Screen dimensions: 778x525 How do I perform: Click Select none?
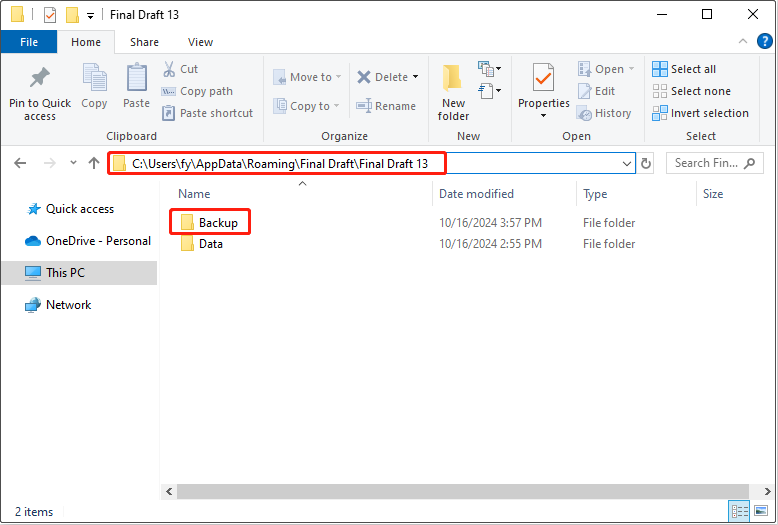point(691,91)
